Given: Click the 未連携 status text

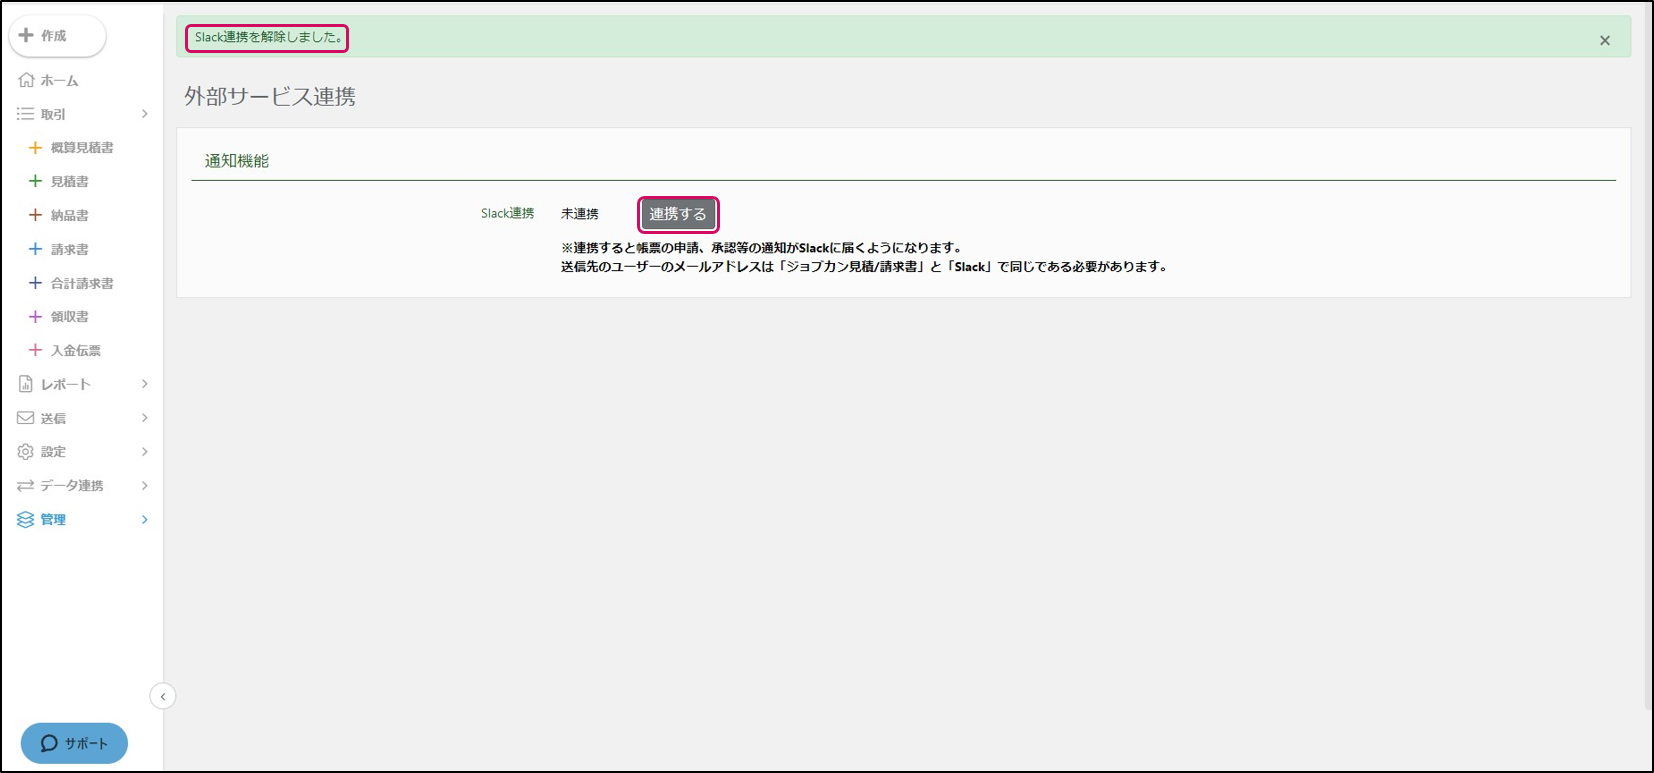Looking at the screenshot, I should click(580, 214).
